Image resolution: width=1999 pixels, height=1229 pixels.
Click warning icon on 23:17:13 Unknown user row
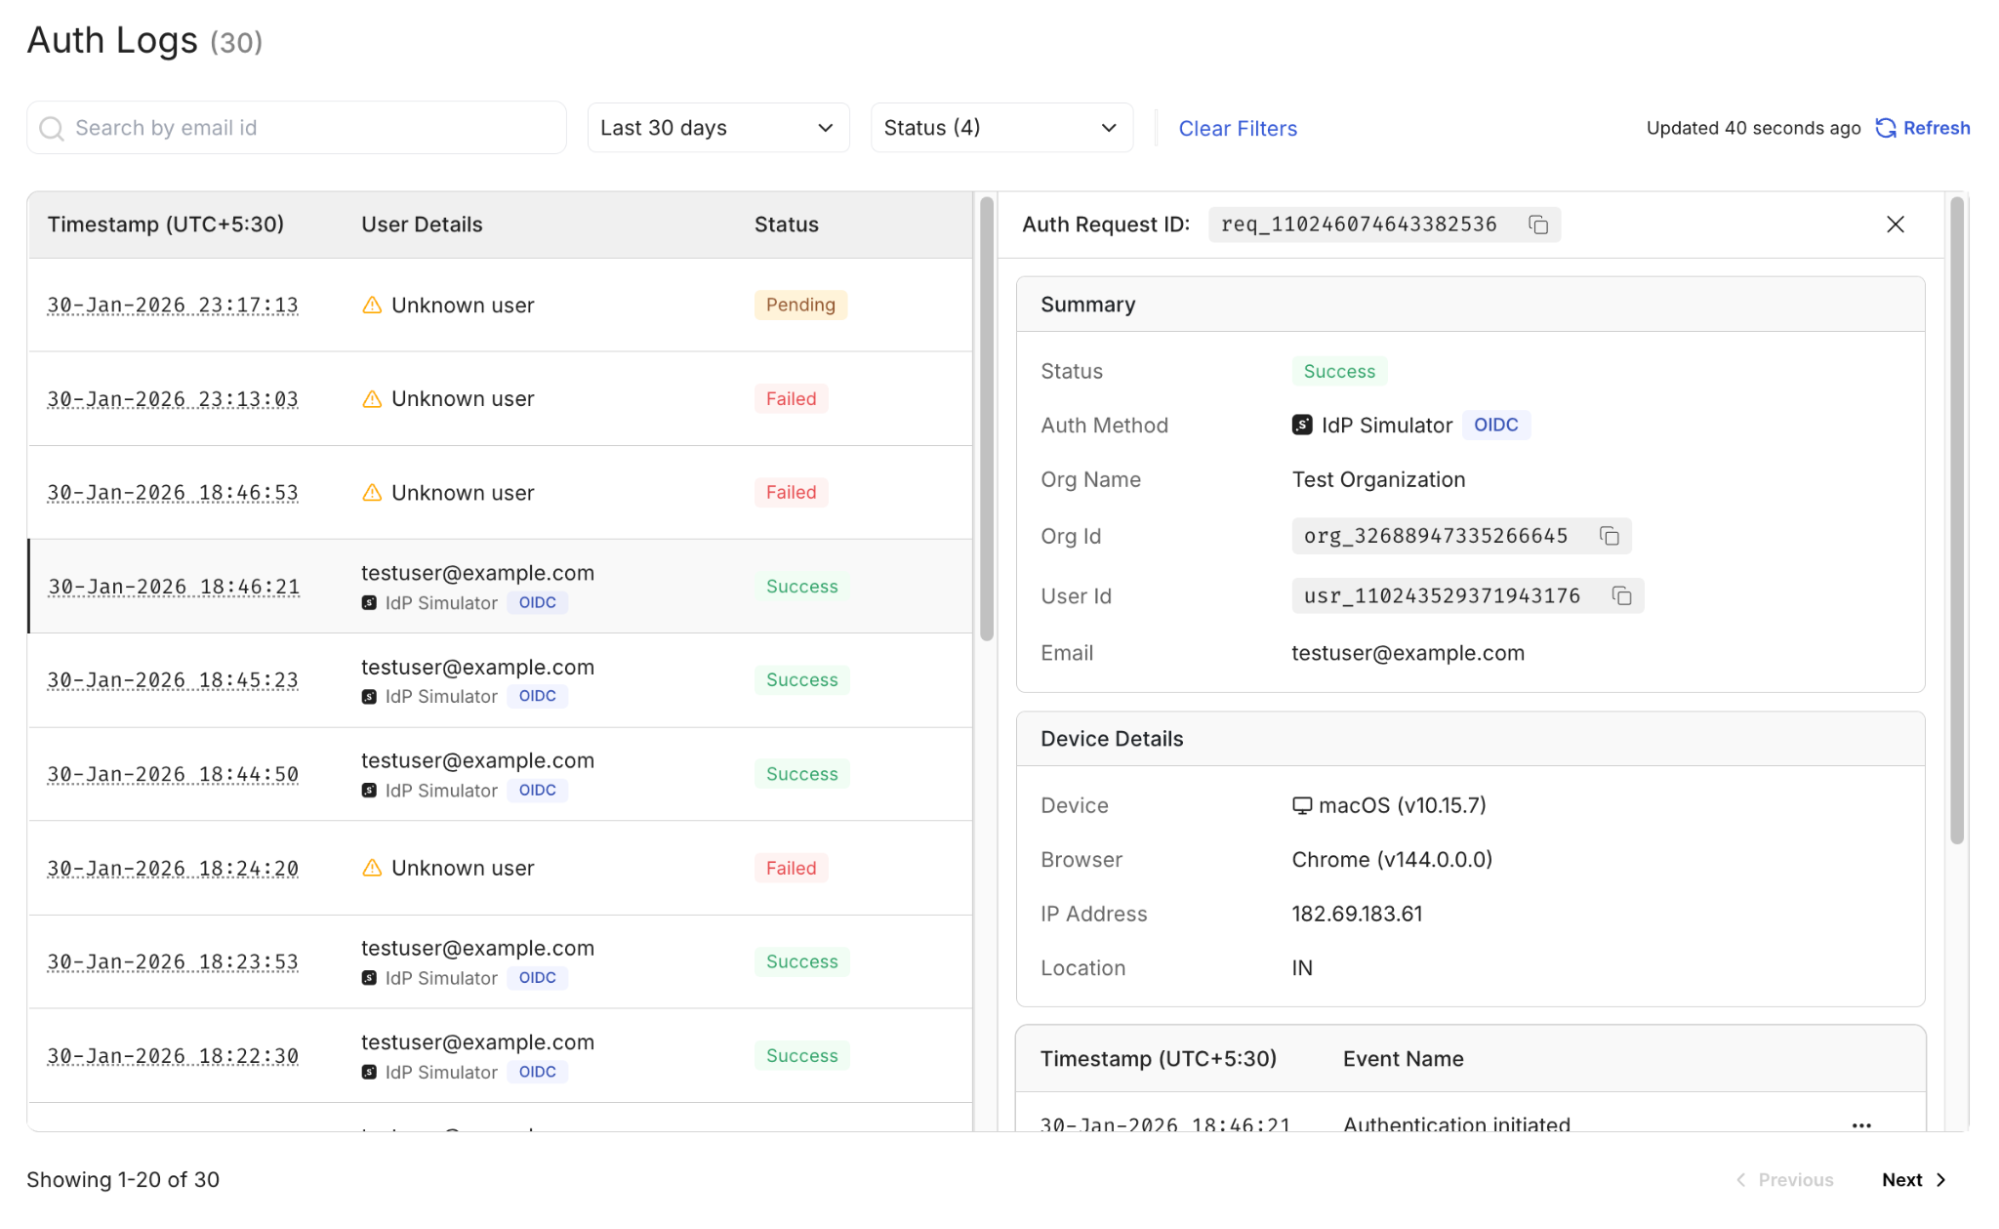(372, 305)
